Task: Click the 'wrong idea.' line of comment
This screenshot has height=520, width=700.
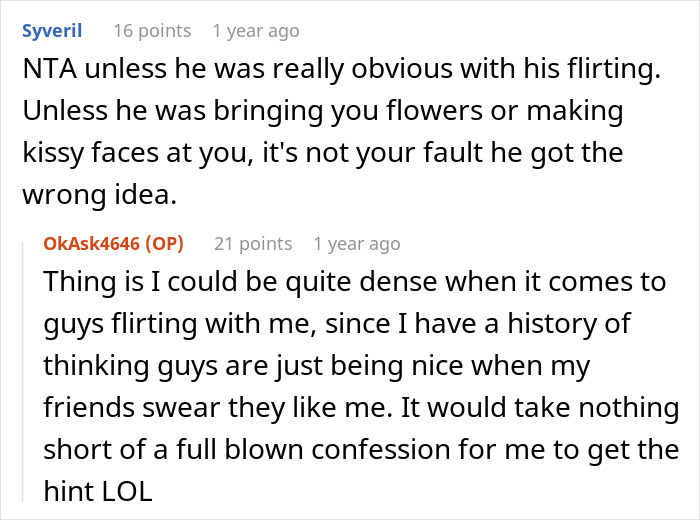Action: click(100, 195)
